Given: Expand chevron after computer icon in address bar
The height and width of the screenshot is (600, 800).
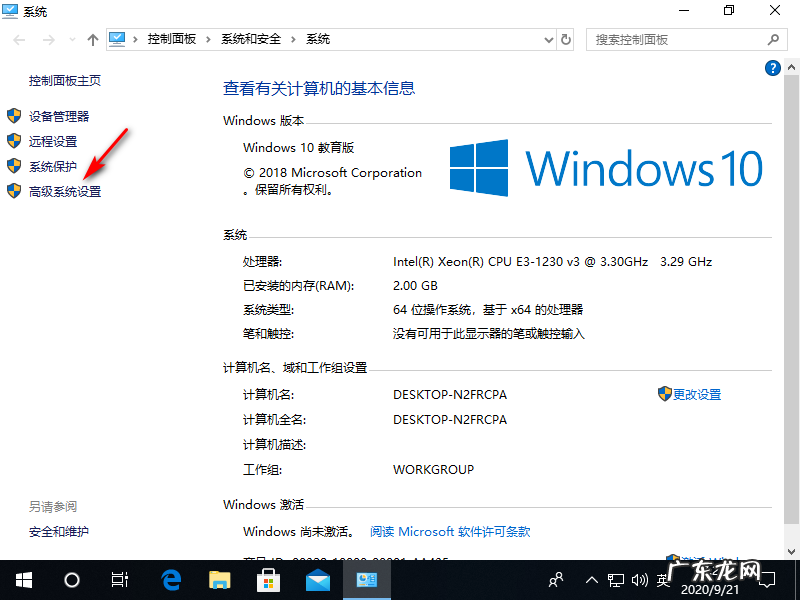Looking at the screenshot, I should [135, 40].
